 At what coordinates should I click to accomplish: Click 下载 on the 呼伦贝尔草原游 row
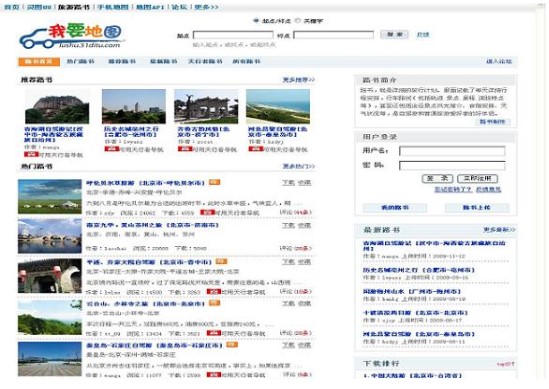(289, 183)
